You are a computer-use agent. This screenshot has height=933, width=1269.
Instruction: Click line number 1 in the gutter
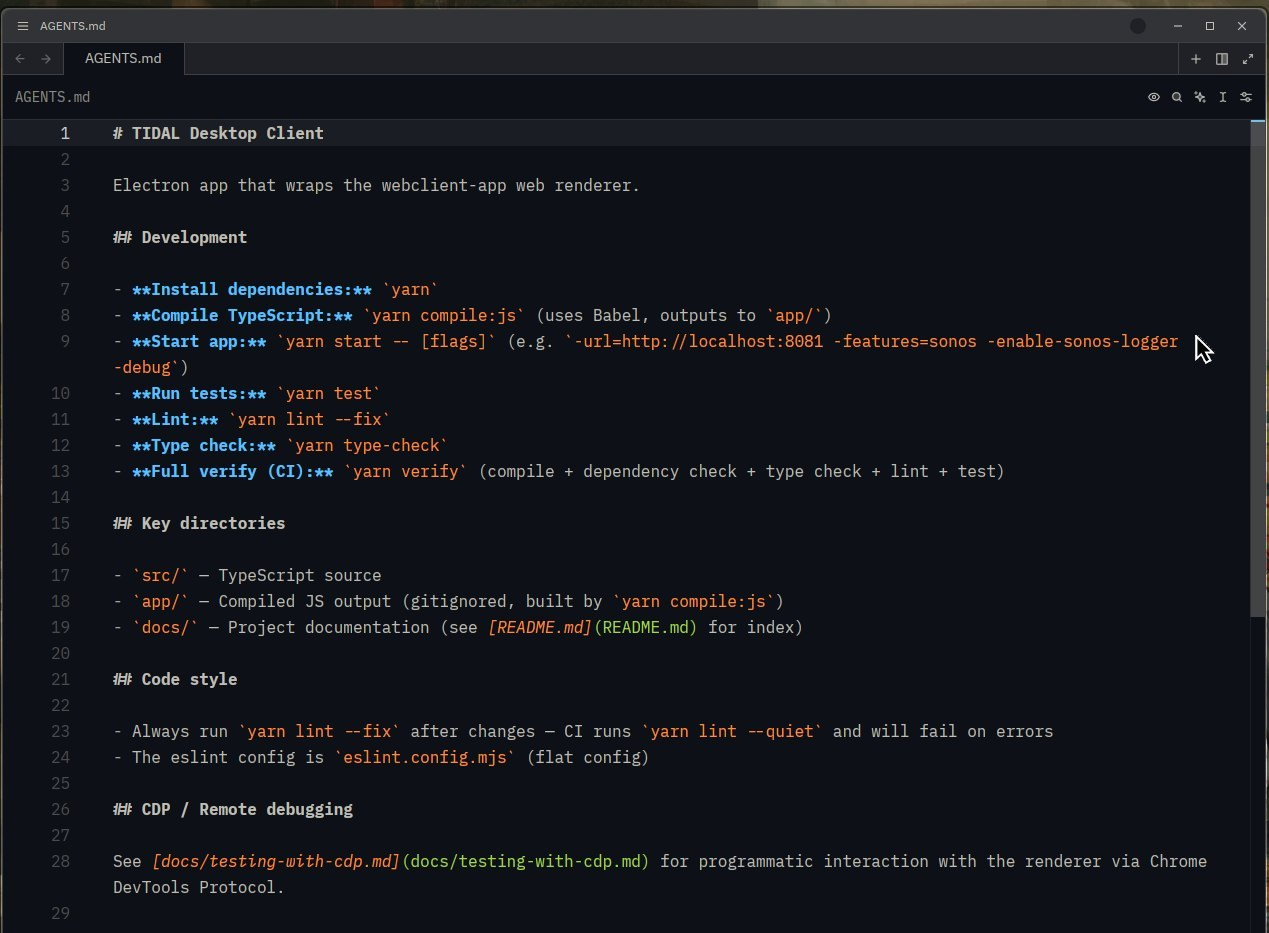tap(65, 133)
